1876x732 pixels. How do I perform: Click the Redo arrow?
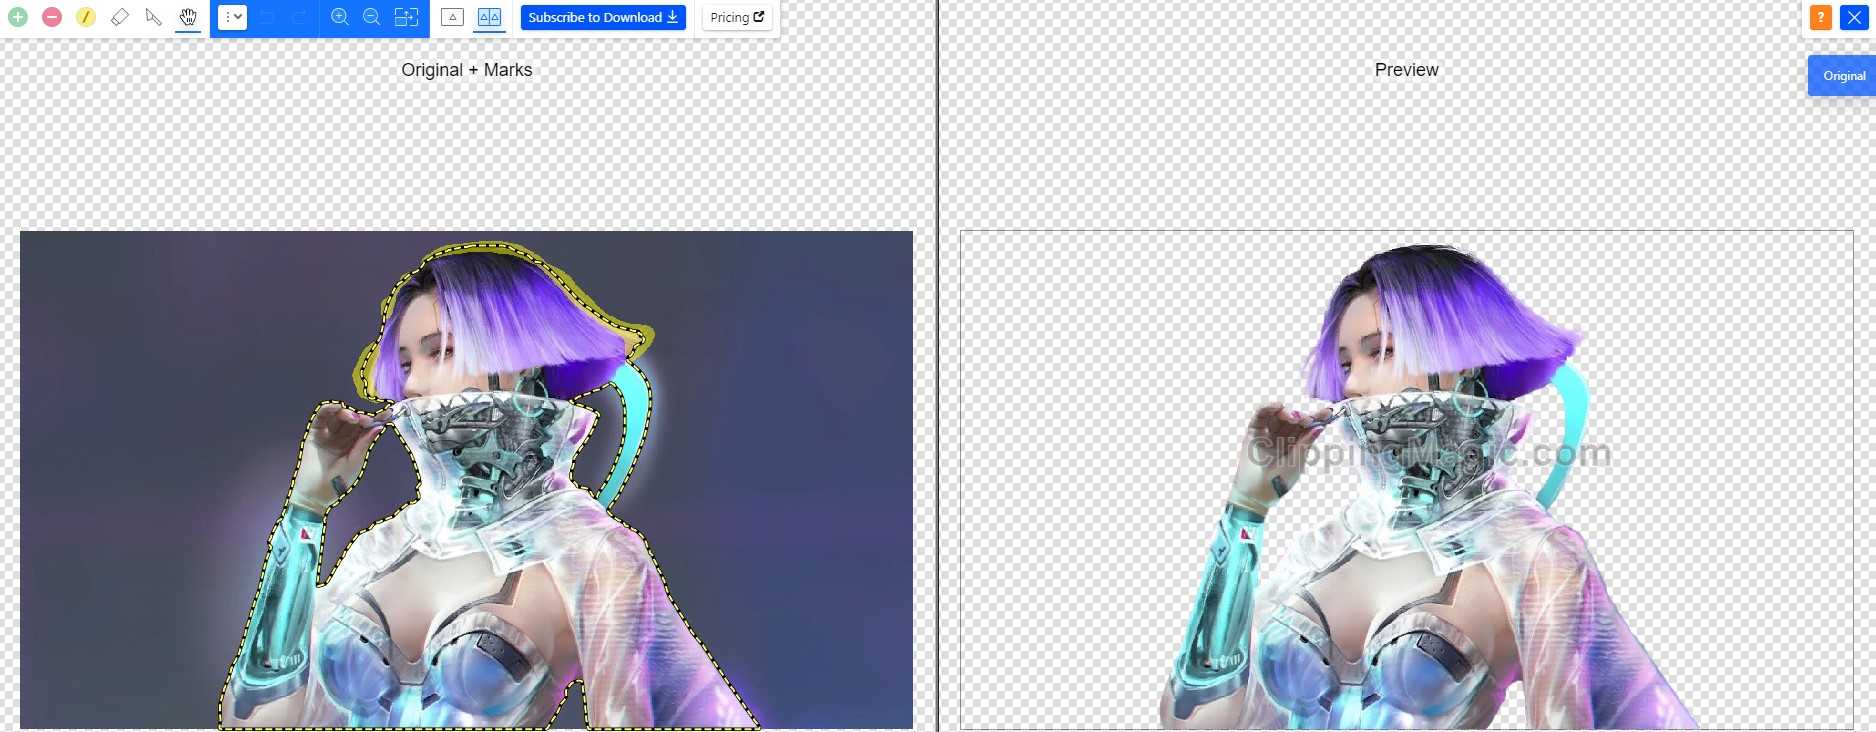(299, 17)
